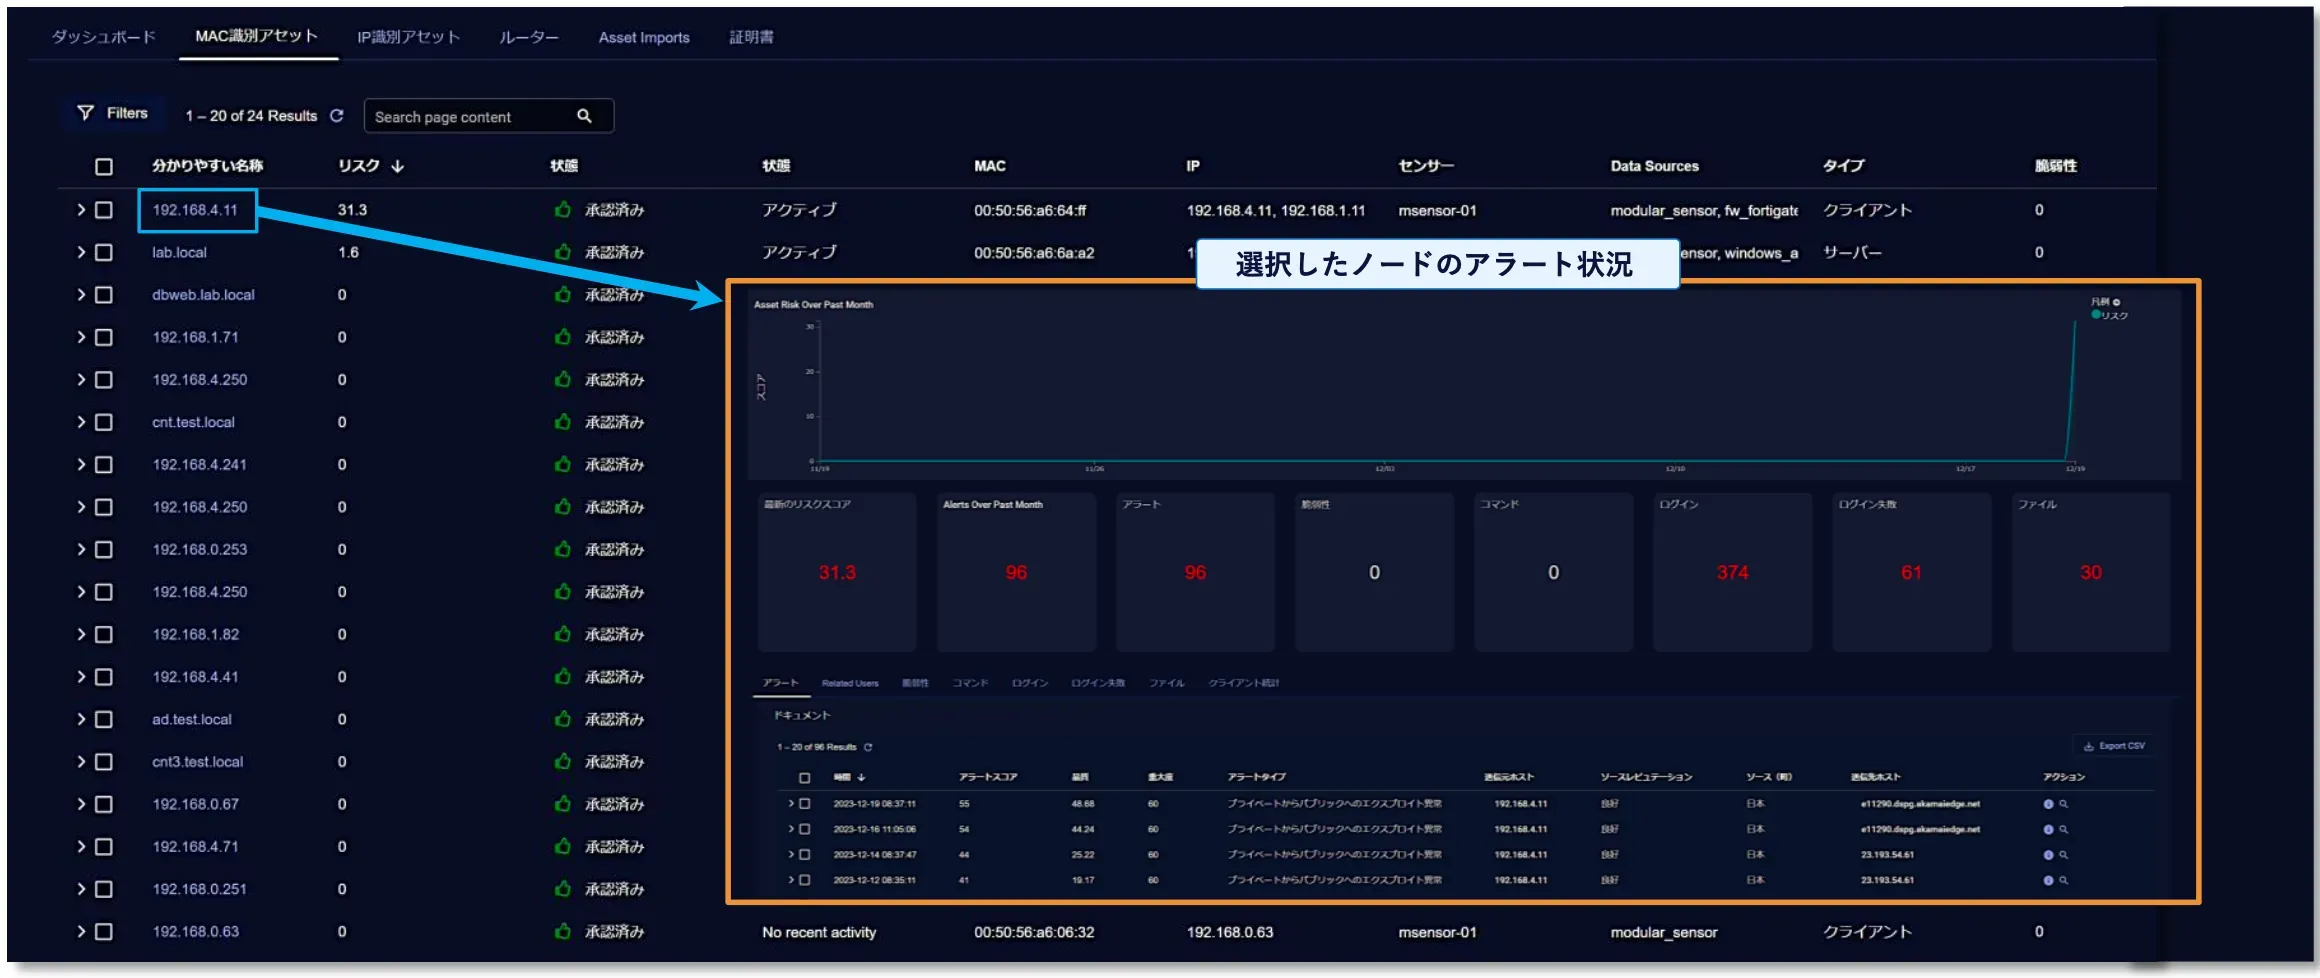
Task: Toggle the select-all checkbox in the table header
Action: click(x=104, y=166)
